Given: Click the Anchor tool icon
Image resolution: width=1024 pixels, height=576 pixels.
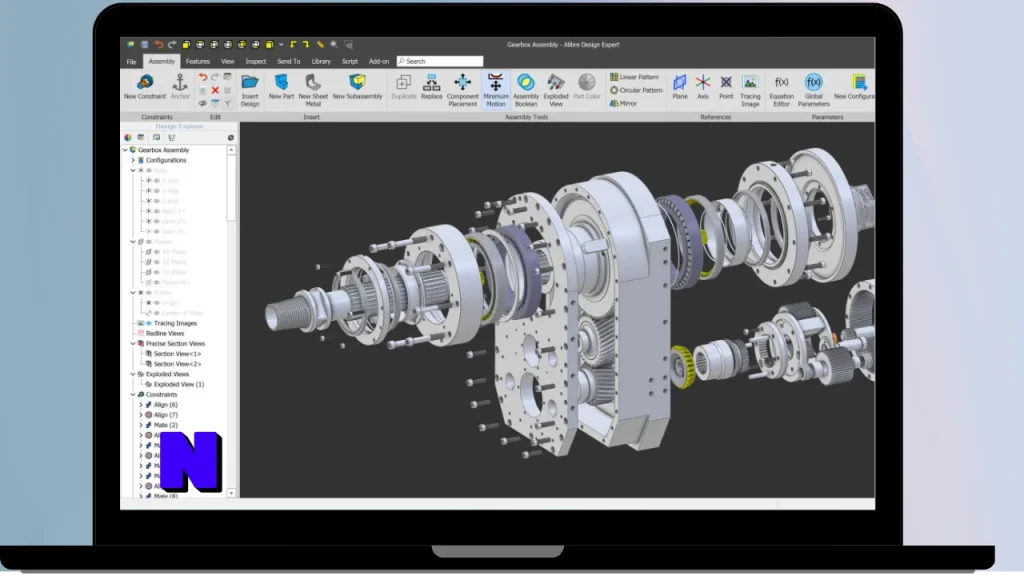Looking at the screenshot, I should [180, 87].
